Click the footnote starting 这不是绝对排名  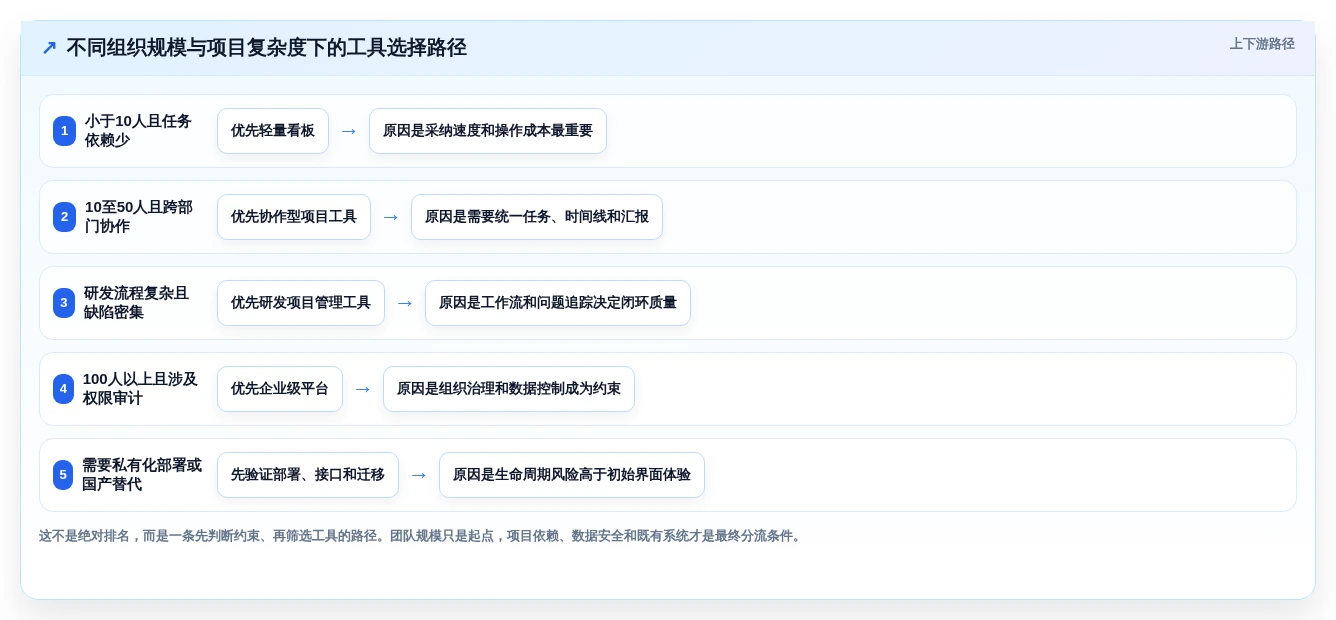click(422, 536)
